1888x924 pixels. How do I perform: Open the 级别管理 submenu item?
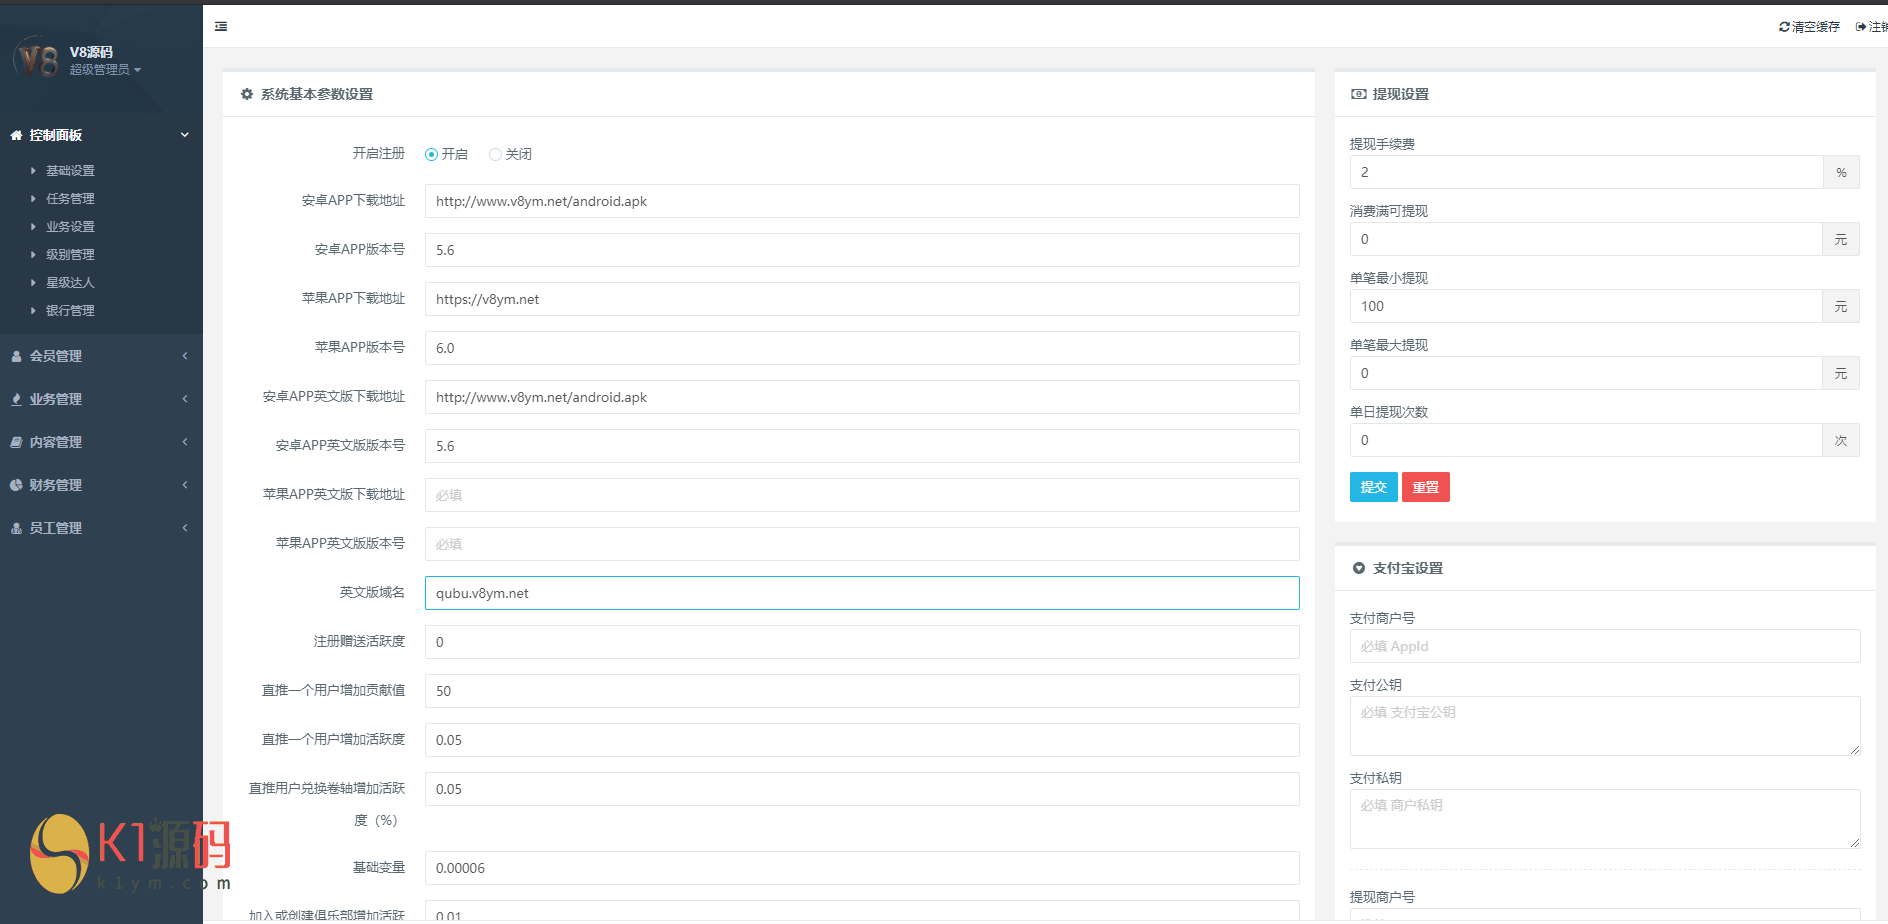70,255
